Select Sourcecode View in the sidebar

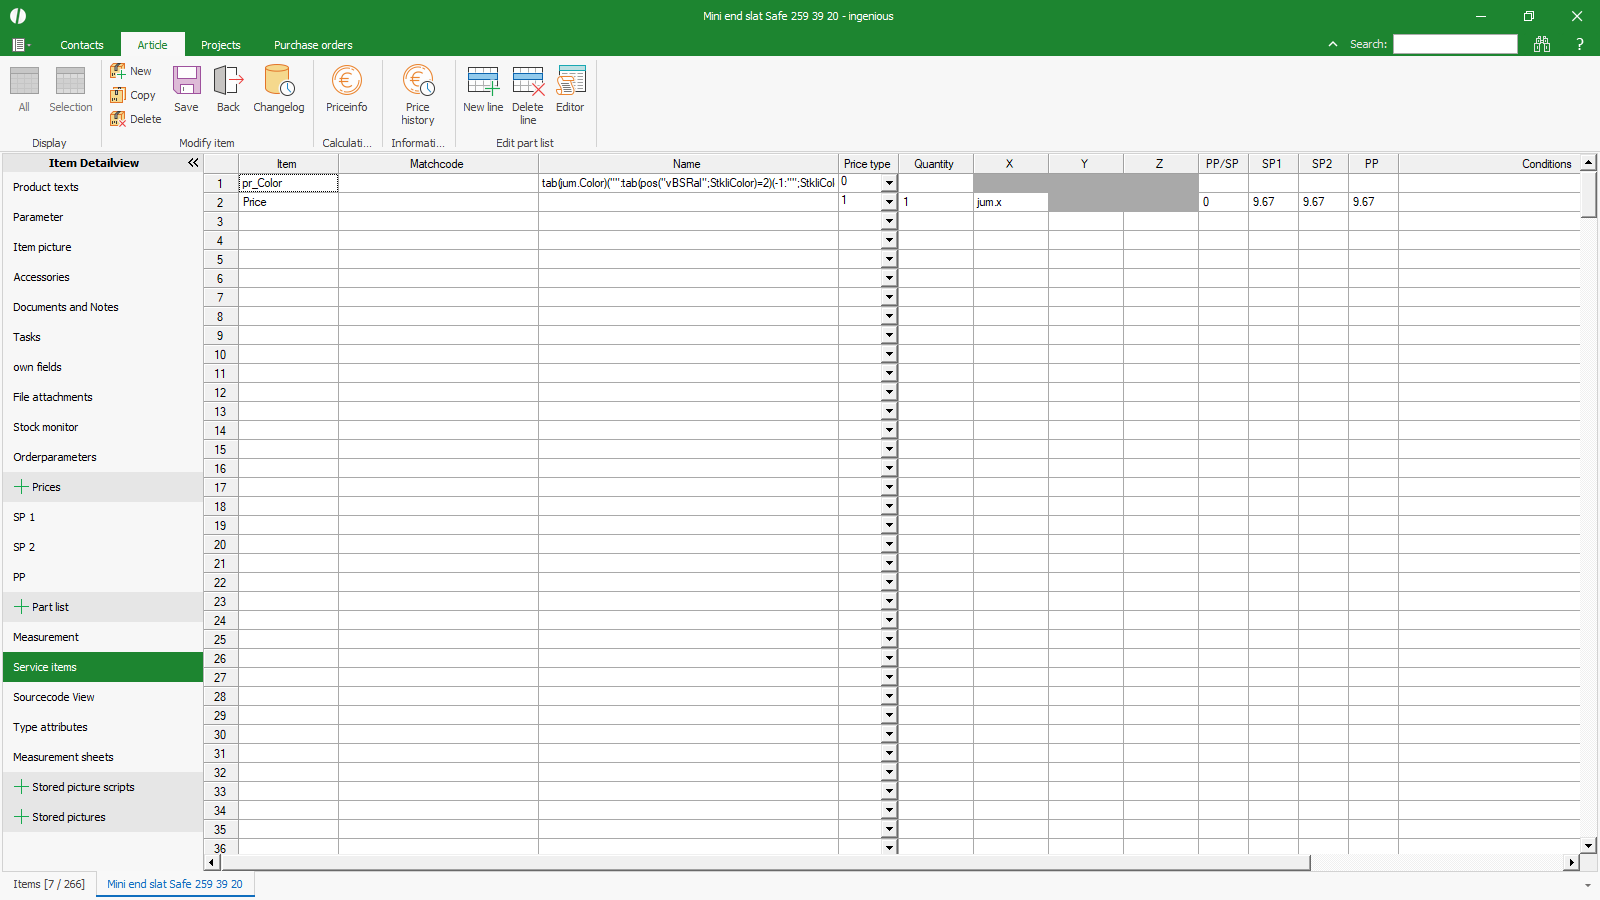tap(54, 697)
